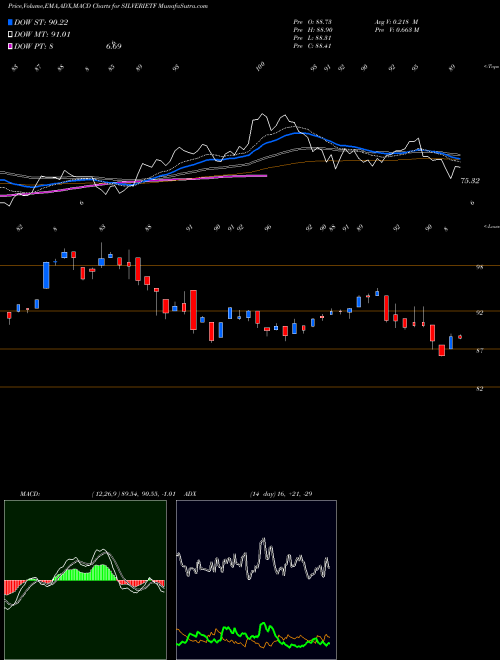The image size is (500, 660).
Task: Click the 'Pre V: 0.663 M' volume text
Action: [x=396, y=30]
